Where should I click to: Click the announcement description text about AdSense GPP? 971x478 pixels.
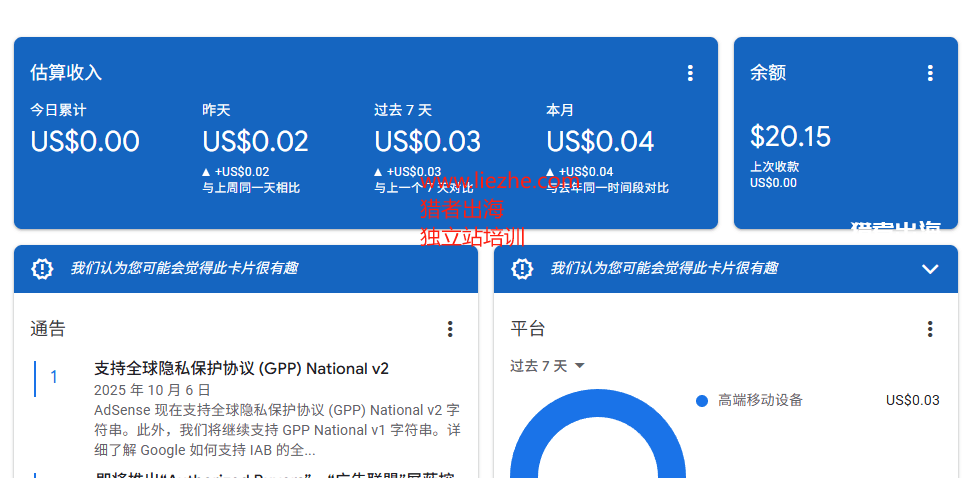277,430
